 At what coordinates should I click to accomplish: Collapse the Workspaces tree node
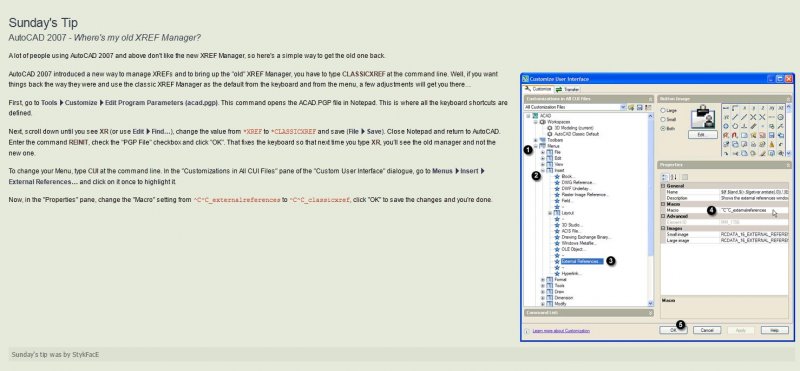click(536, 122)
